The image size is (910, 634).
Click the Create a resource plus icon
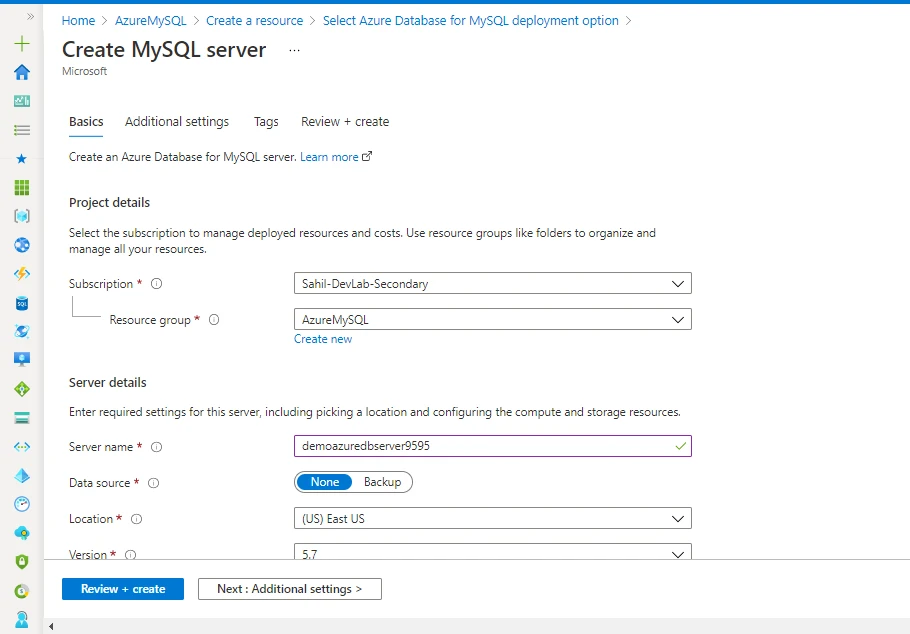[21, 43]
